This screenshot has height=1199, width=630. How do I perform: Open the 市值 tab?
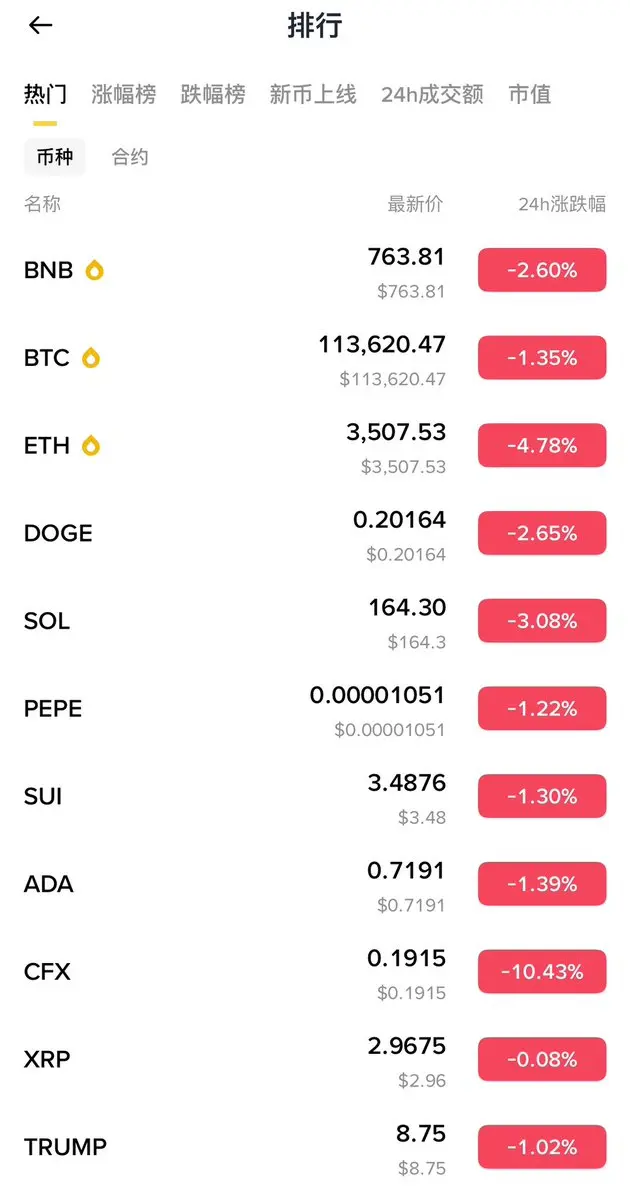pyautogui.click(x=530, y=95)
